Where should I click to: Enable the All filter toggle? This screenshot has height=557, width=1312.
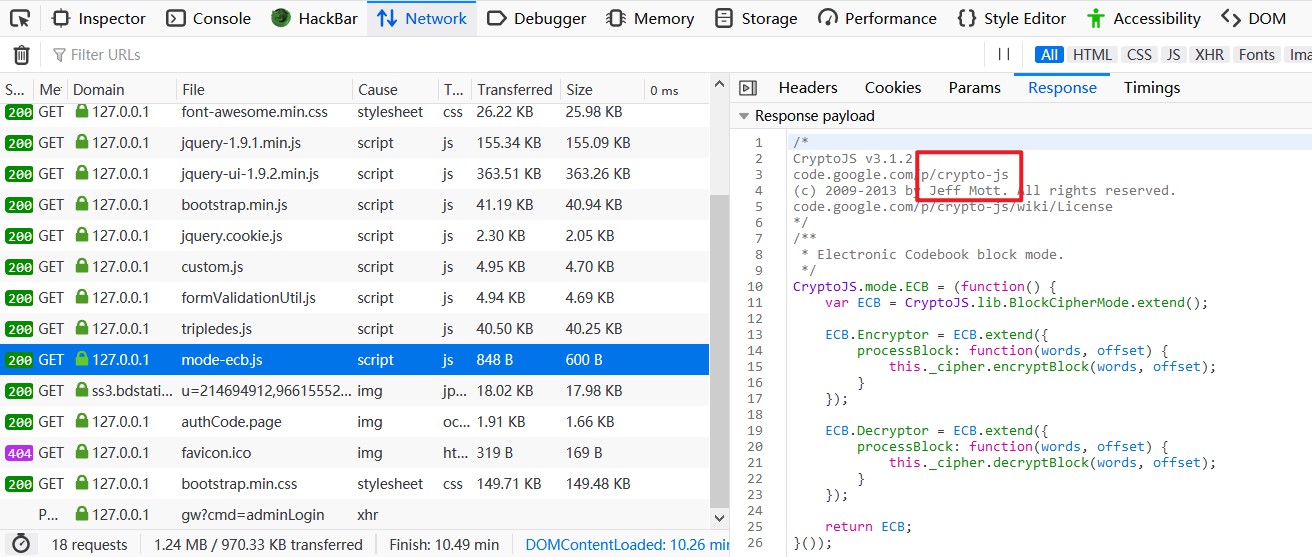(1049, 55)
